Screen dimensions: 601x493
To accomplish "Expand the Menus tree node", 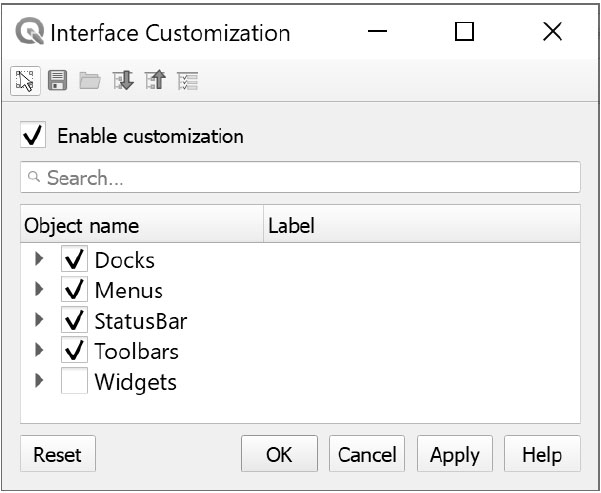I will [40, 290].
